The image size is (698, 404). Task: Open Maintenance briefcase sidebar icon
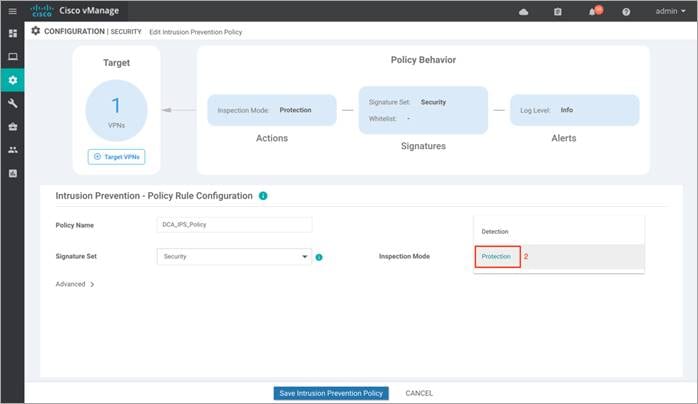point(13,127)
